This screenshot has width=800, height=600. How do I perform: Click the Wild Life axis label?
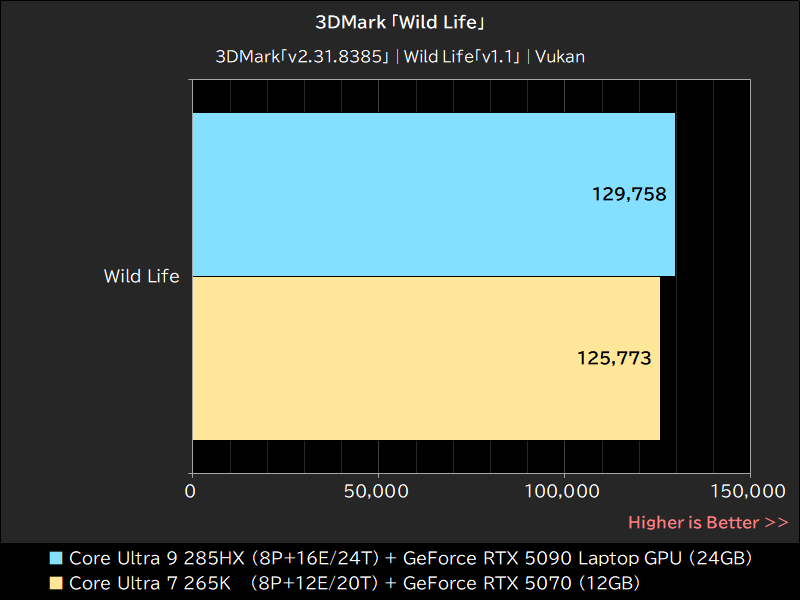[x=142, y=276]
